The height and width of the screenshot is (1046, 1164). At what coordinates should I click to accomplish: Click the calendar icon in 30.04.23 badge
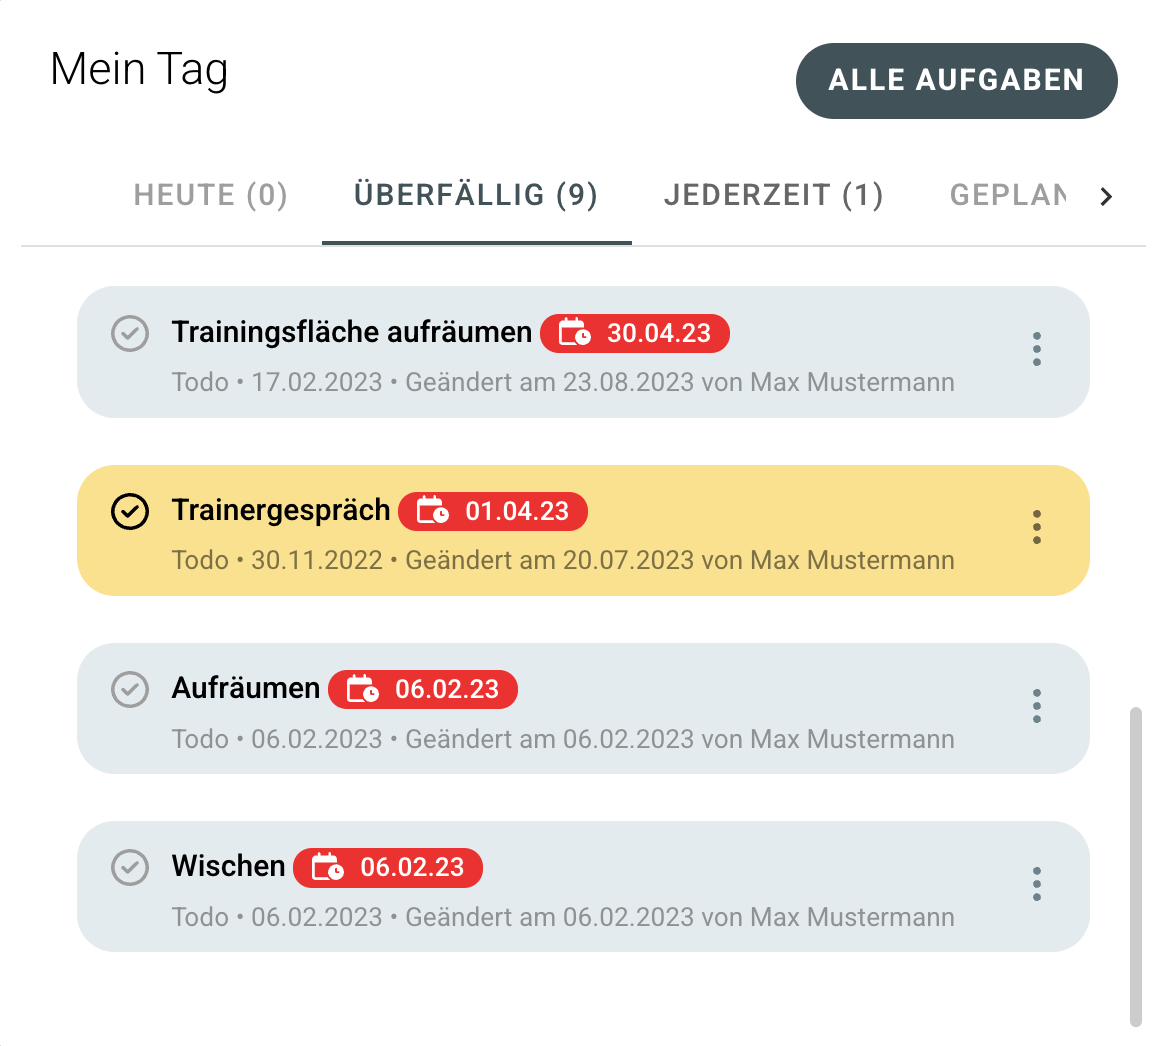[x=574, y=333]
